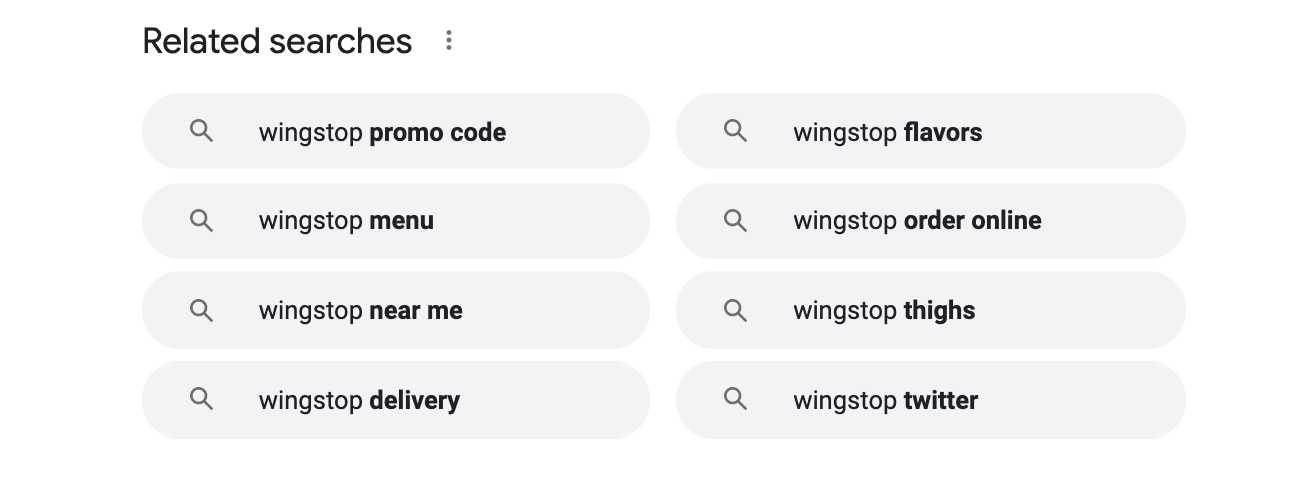Click the search icon next to wingstop flavors

(x=735, y=131)
